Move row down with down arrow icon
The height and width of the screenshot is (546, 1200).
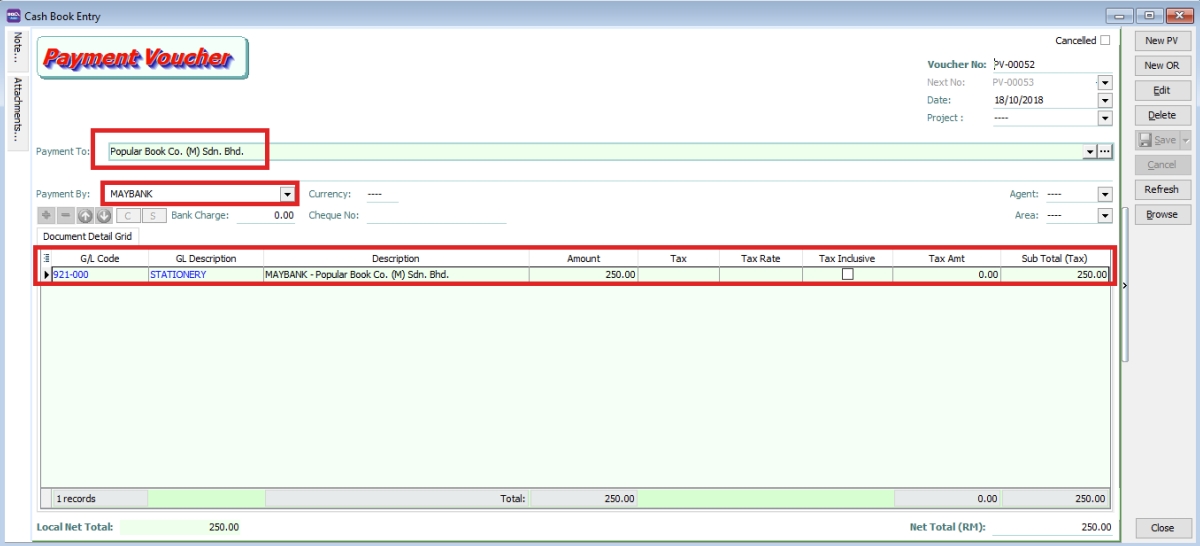pyautogui.click(x=104, y=215)
